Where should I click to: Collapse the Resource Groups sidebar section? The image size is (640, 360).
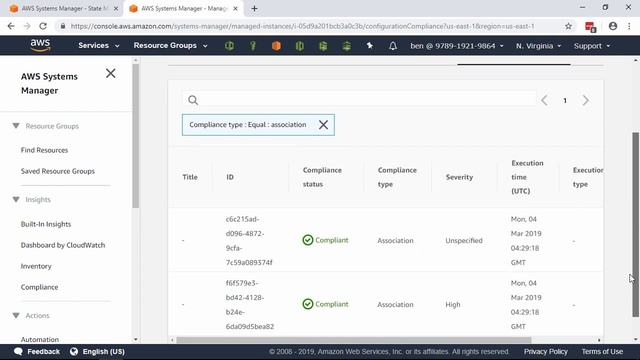16,126
